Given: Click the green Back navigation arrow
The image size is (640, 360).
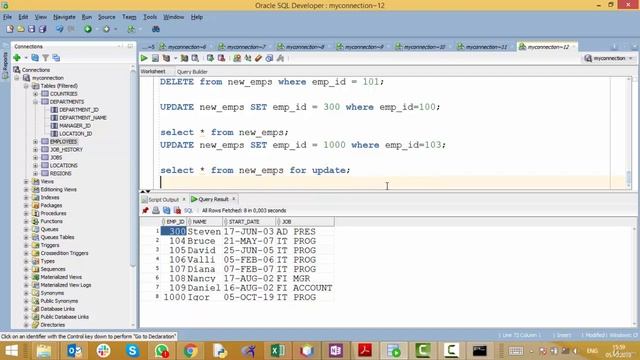Looking at the screenshot, I should click(88, 29).
